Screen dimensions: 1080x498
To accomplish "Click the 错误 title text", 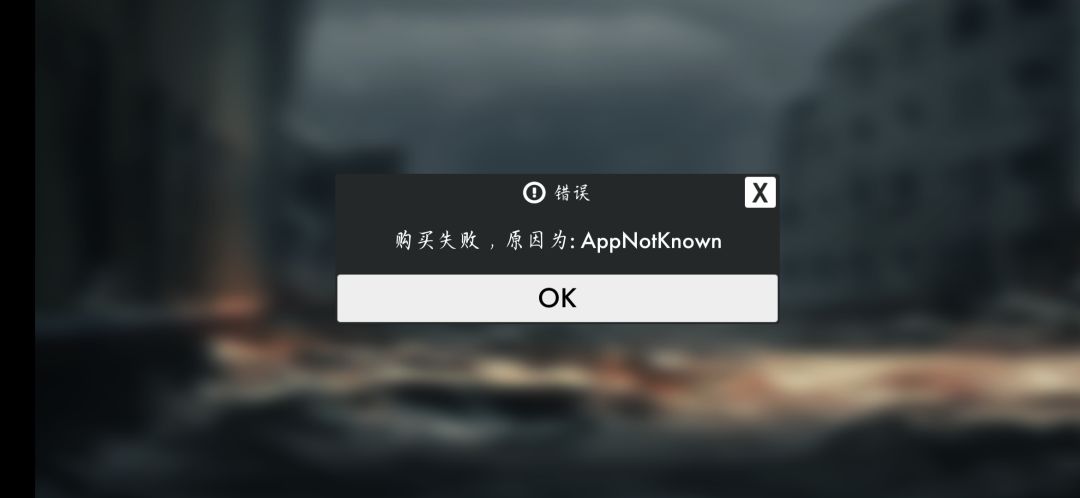I will coord(572,193).
